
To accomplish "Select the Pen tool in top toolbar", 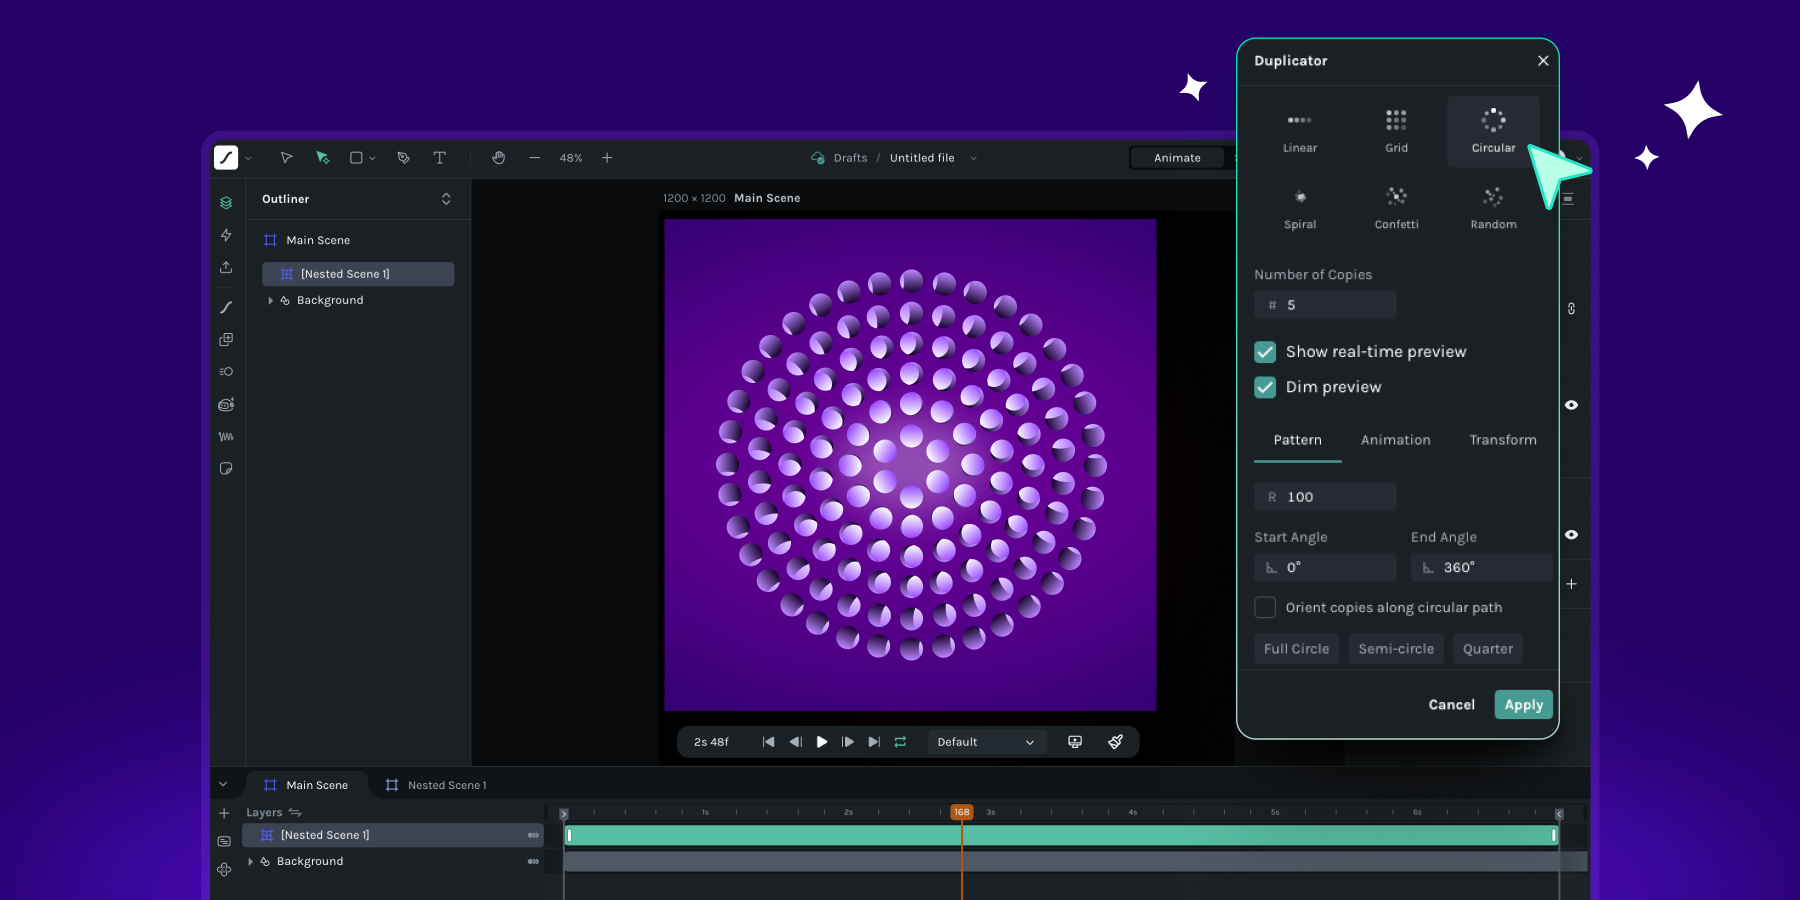I will coord(403,158).
